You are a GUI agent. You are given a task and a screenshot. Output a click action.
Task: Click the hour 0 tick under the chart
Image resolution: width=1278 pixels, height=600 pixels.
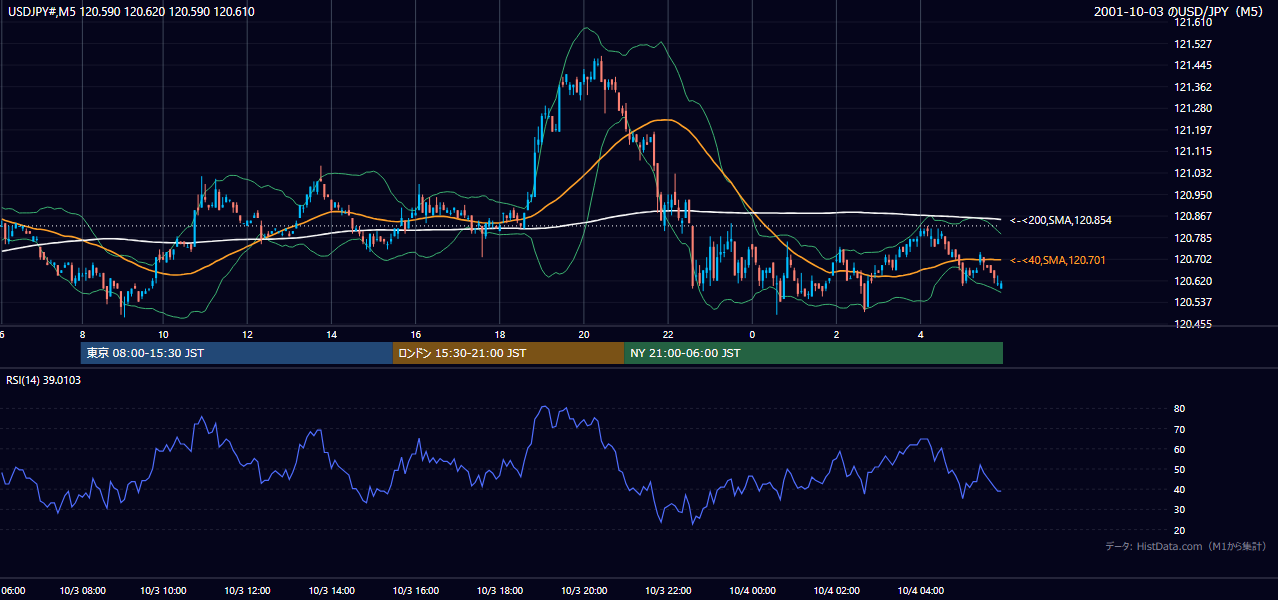click(x=752, y=334)
